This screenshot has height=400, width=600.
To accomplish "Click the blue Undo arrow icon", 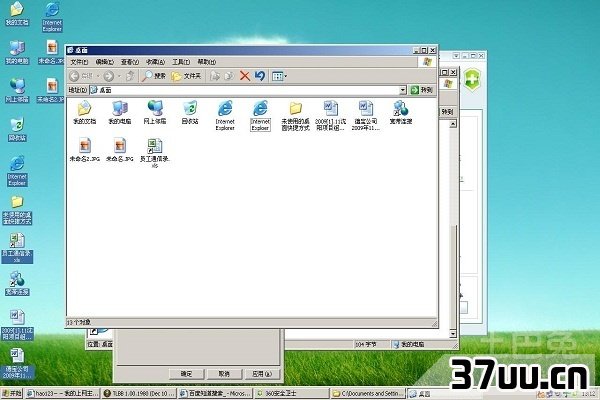I will 260,76.
